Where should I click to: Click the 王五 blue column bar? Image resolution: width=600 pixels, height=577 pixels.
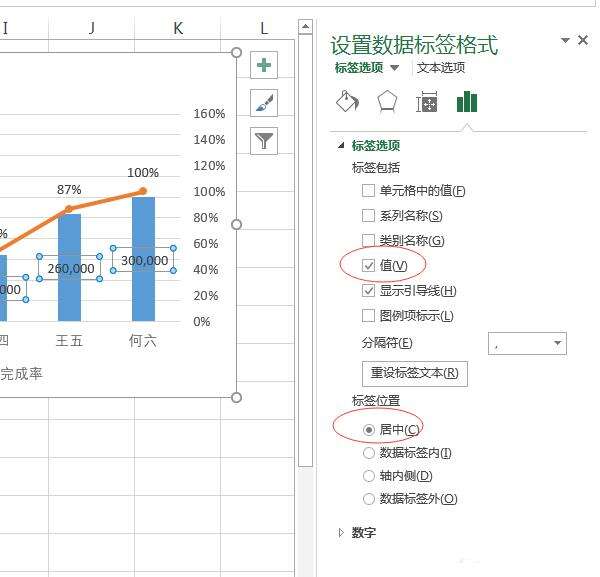pyautogui.click(x=69, y=267)
